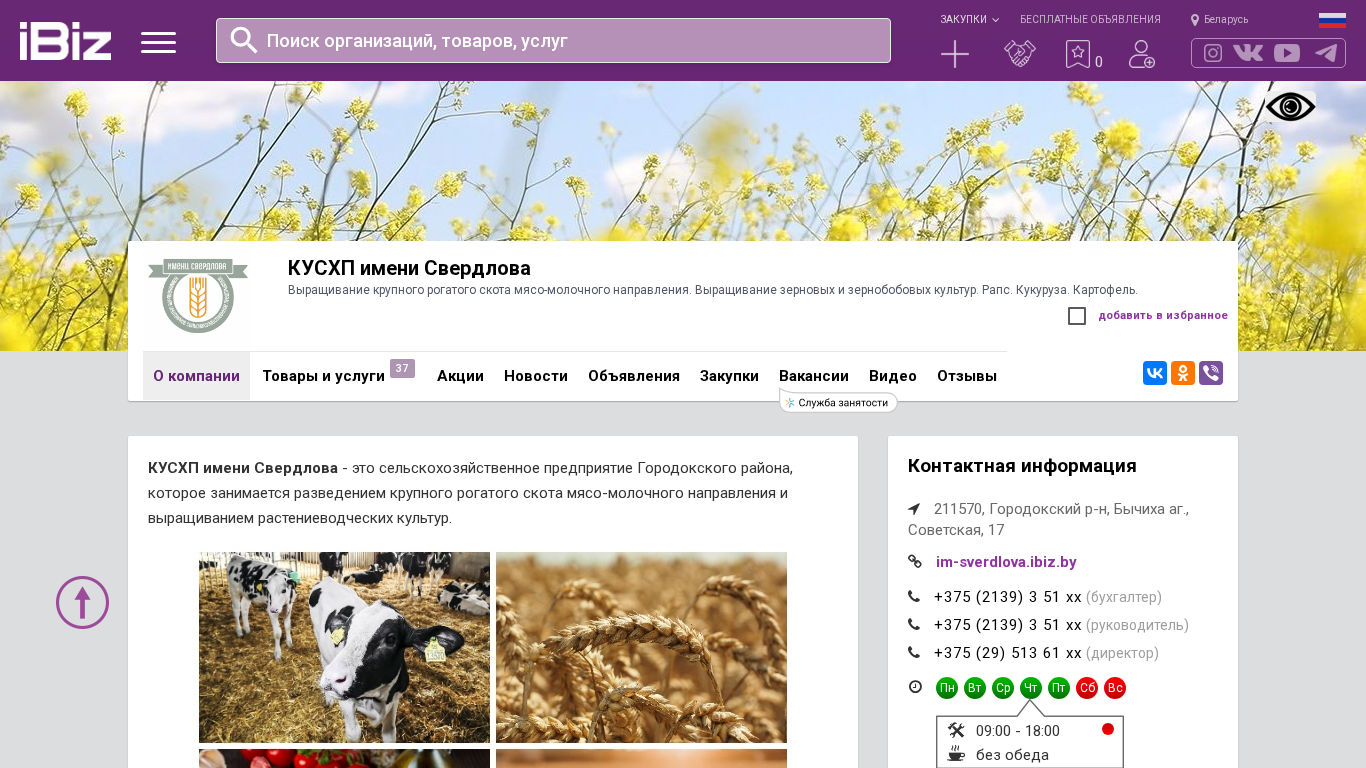Click the link chain icon by website
The width and height of the screenshot is (1366, 768).
[914, 561]
